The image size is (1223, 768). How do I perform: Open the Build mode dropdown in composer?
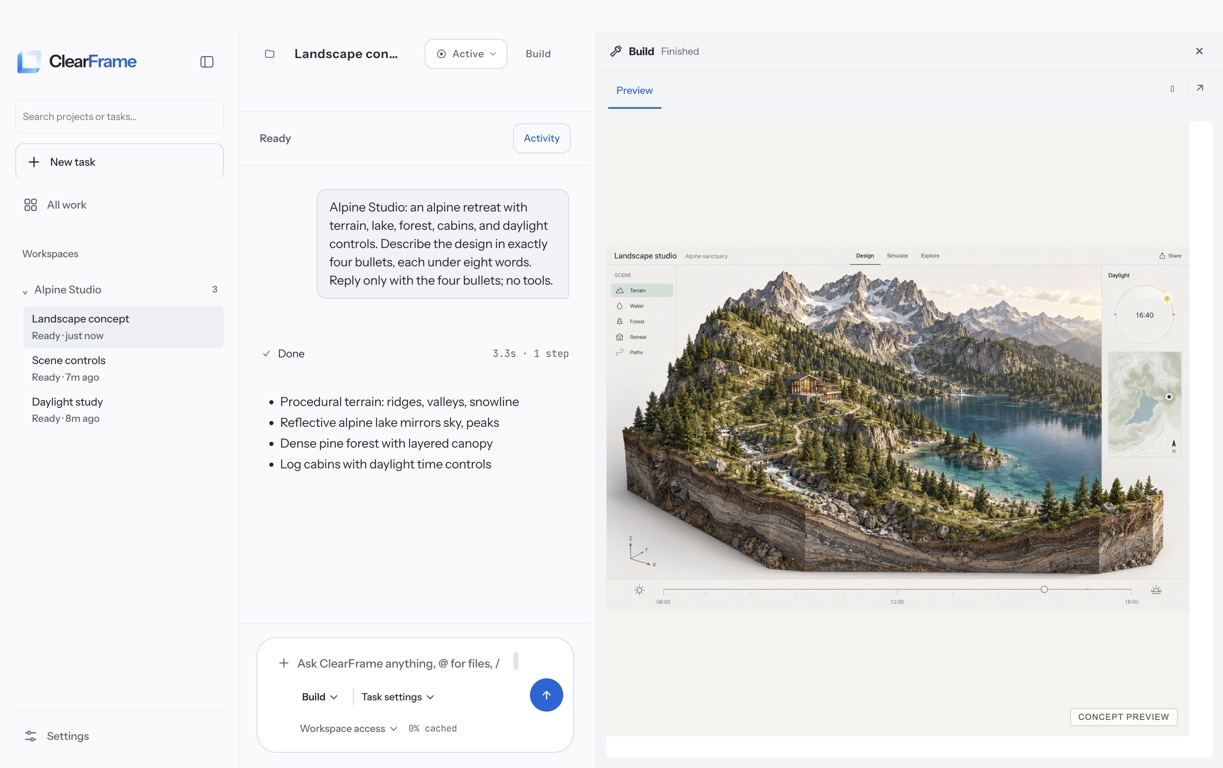coord(319,697)
